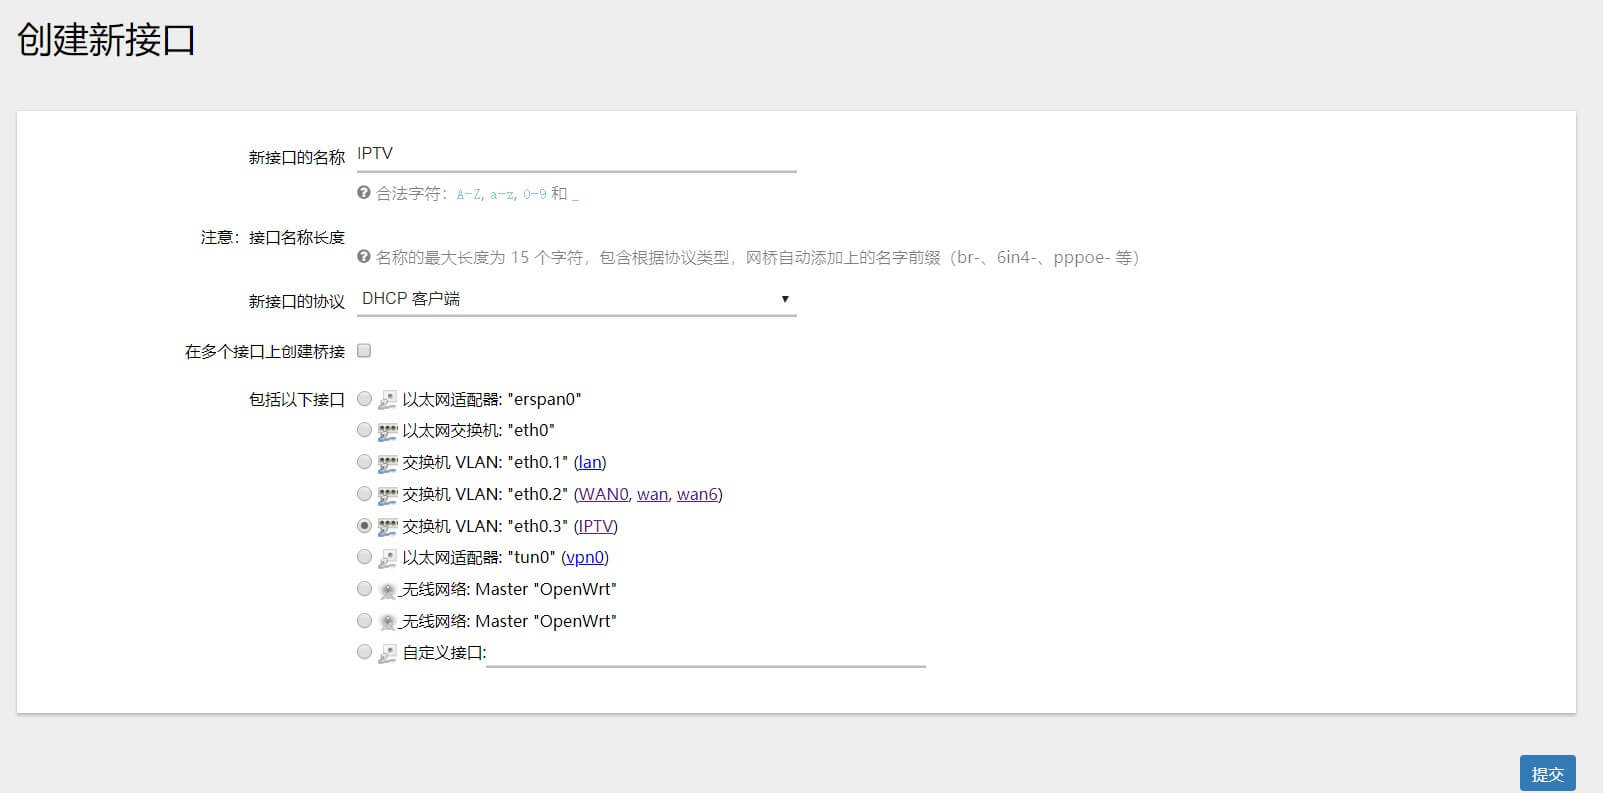
Task: Click the custom interface icon
Action: click(x=387, y=653)
